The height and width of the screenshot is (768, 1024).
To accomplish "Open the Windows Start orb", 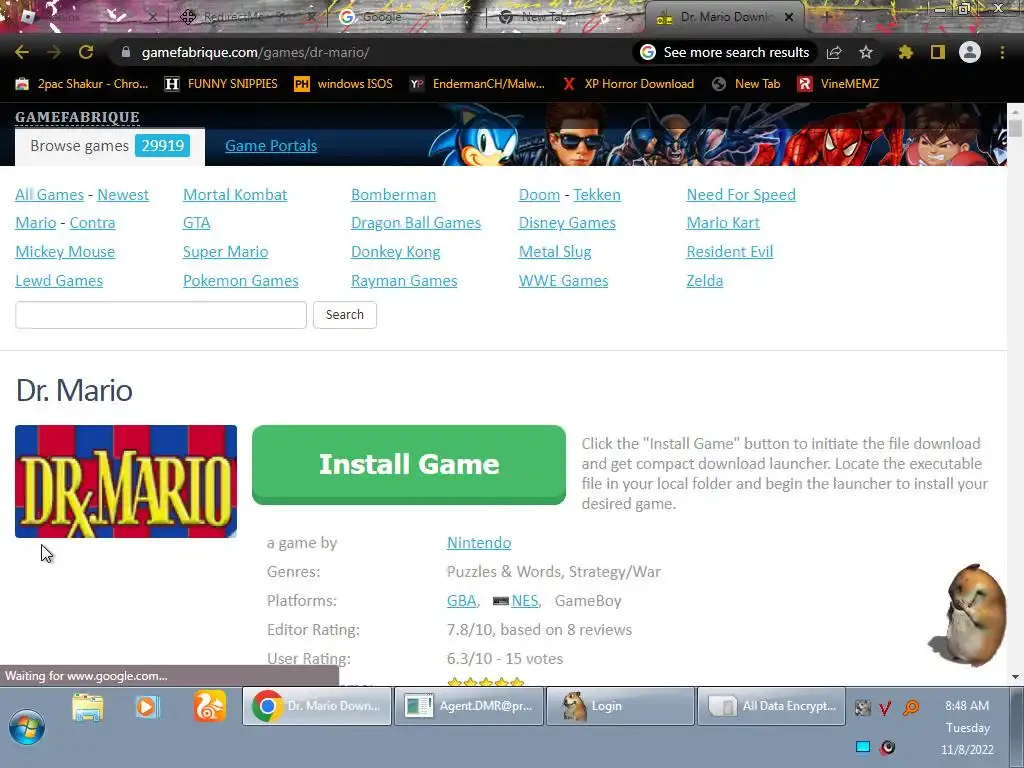I will [27, 726].
